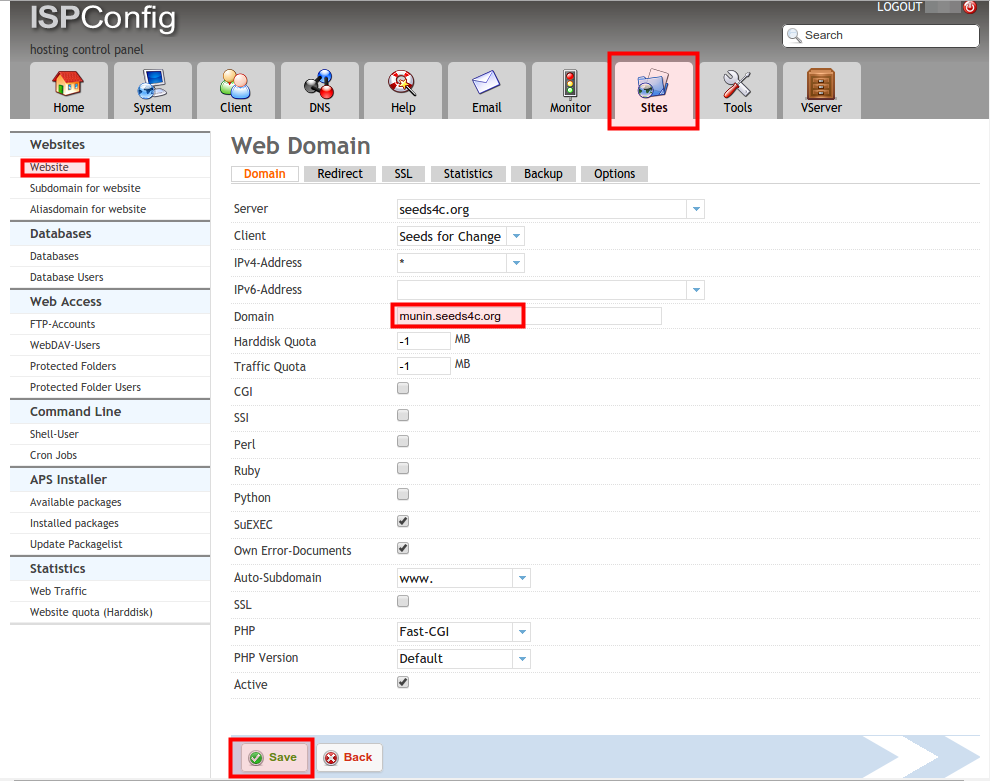Go to the Client module
Screen dimensions: 990x781
point(236,90)
